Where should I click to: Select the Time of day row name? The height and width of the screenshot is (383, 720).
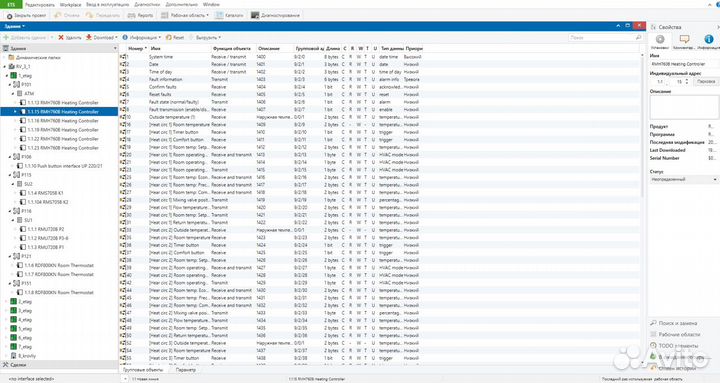161,72
